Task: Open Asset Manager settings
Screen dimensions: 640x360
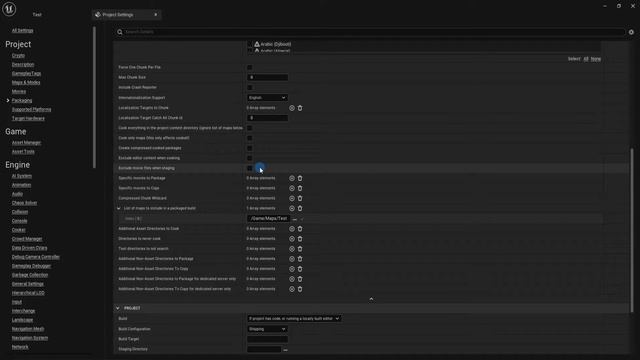Action: [x=26, y=143]
